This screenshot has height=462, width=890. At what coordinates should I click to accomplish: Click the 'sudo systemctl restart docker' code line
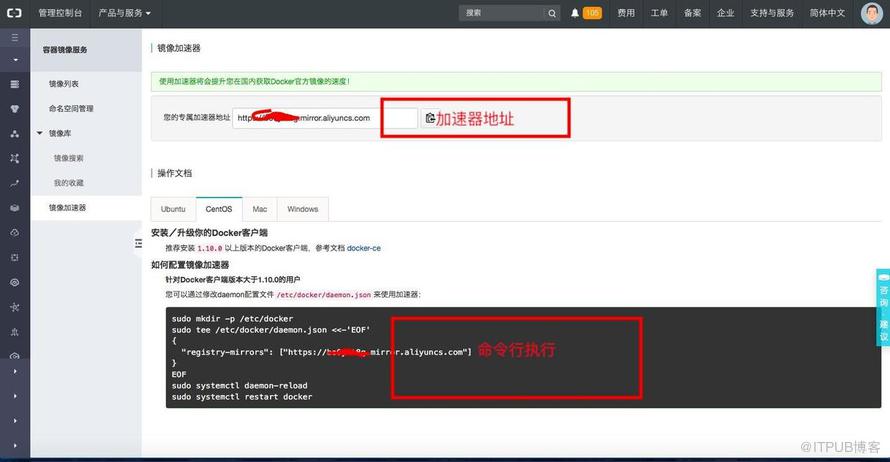click(242, 397)
